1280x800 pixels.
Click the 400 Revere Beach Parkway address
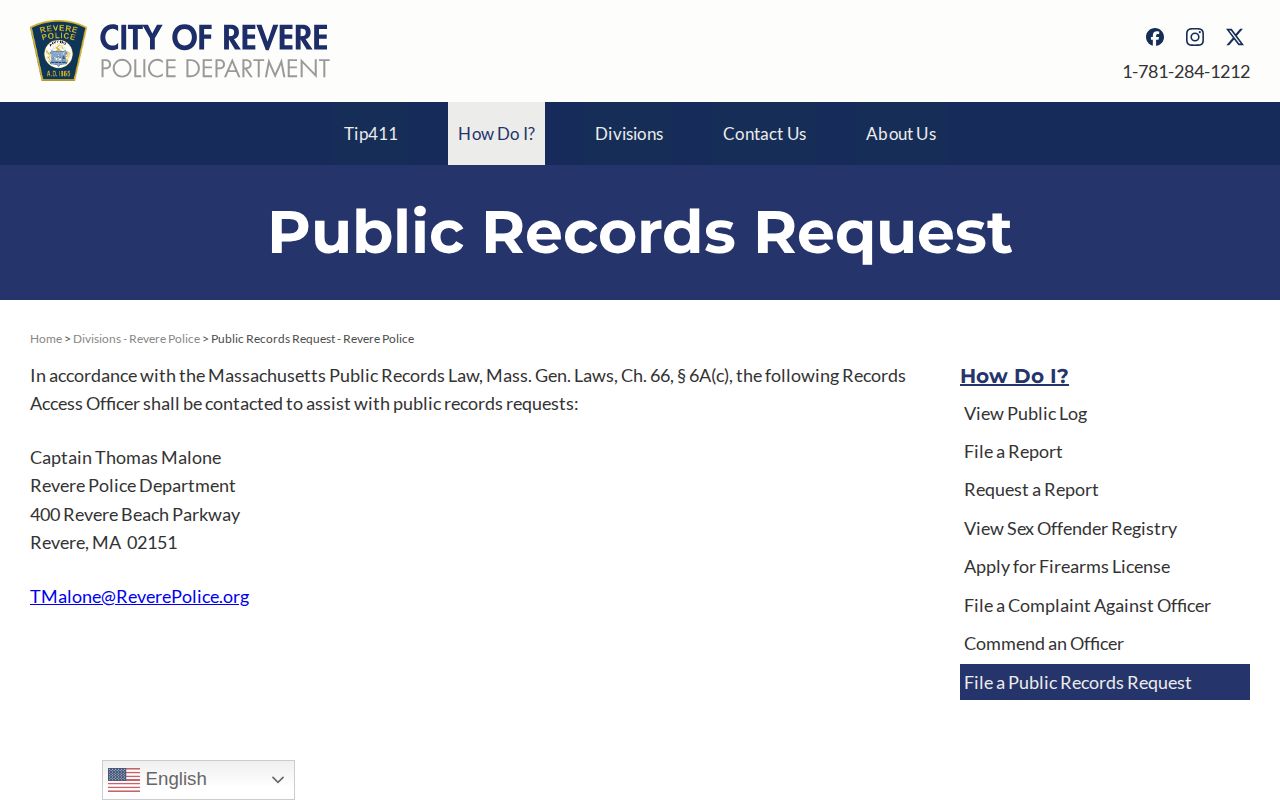(x=135, y=515)
